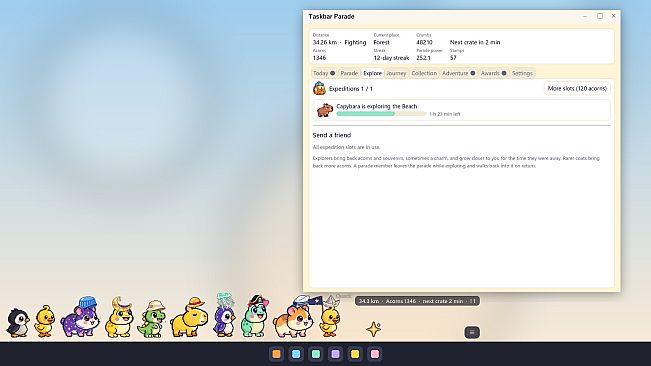
Task: Switch to the Adventure tab
Action: (458, 73)
